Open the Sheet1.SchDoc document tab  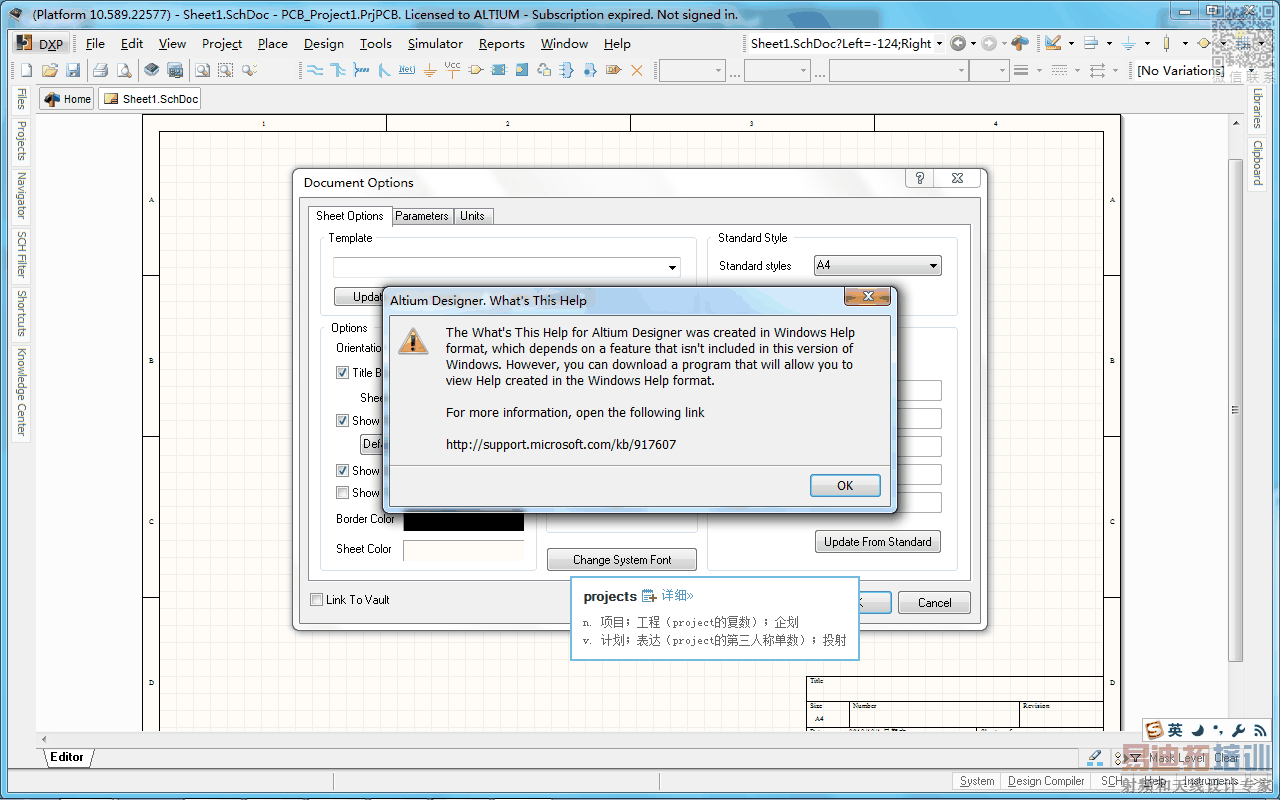click(x=150, y=99)
